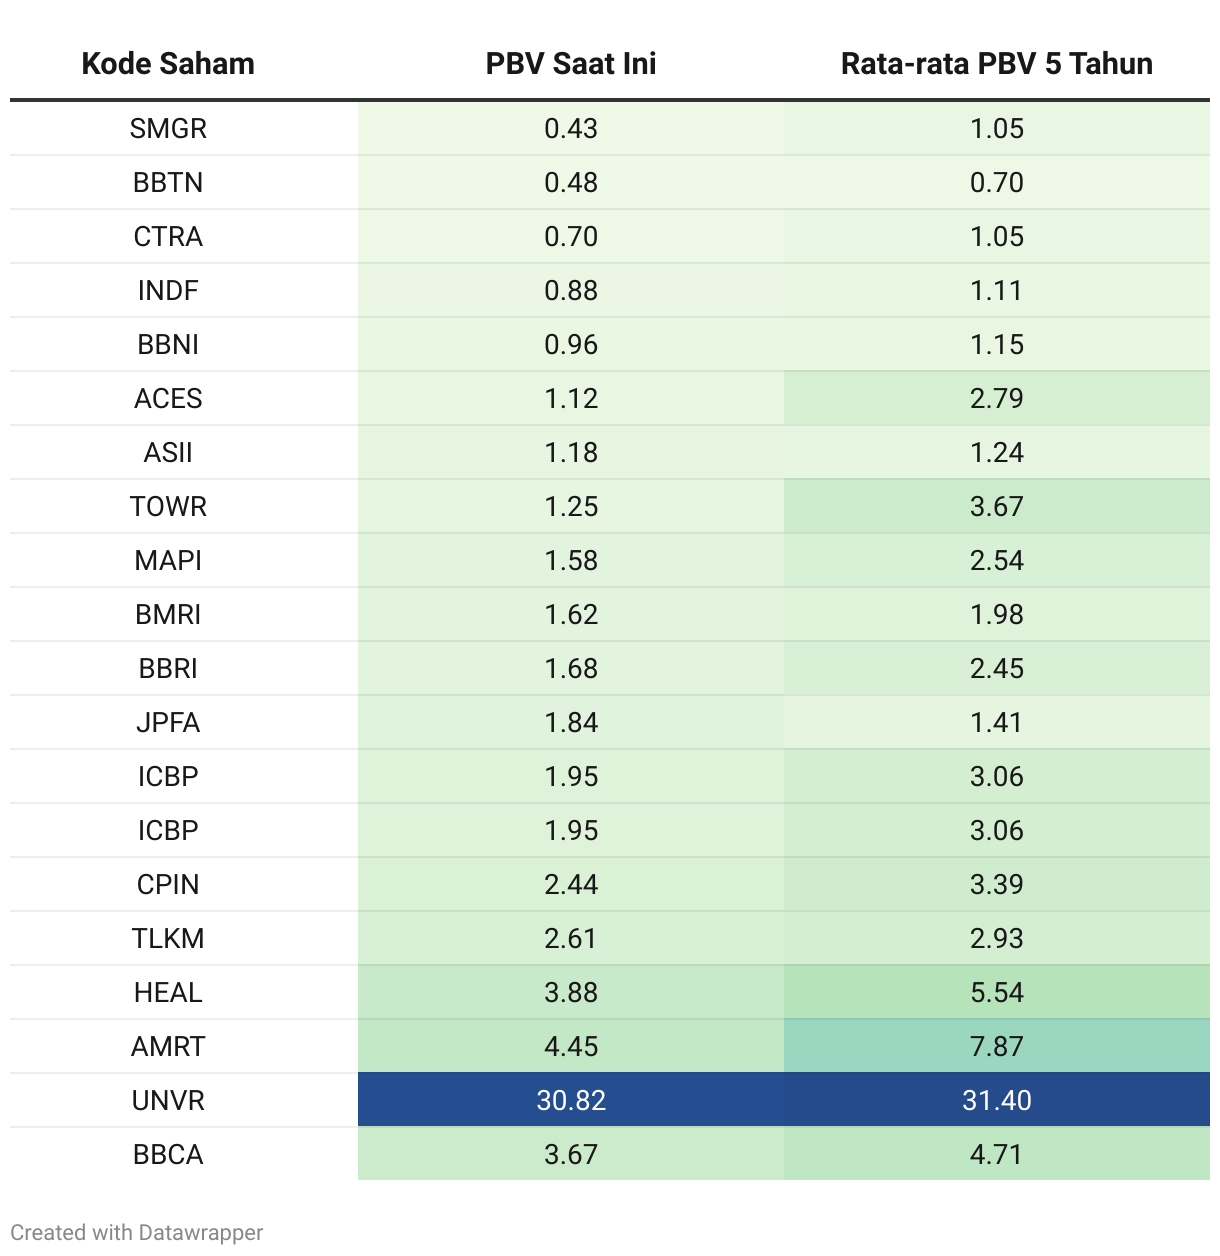The width and height of the screenshot is (1220, 1256).
Task: Select the TLKM row label
Action: pos(168,939)
